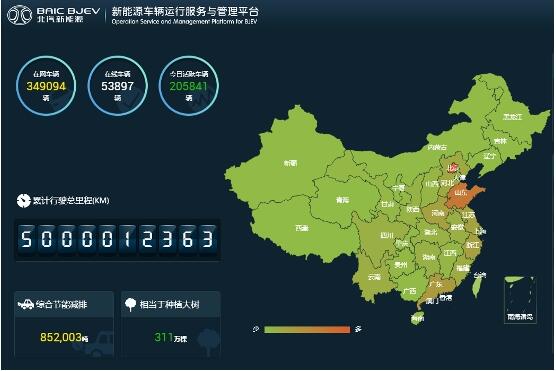Click the legend gradient color bar

(x=307, y=330)
